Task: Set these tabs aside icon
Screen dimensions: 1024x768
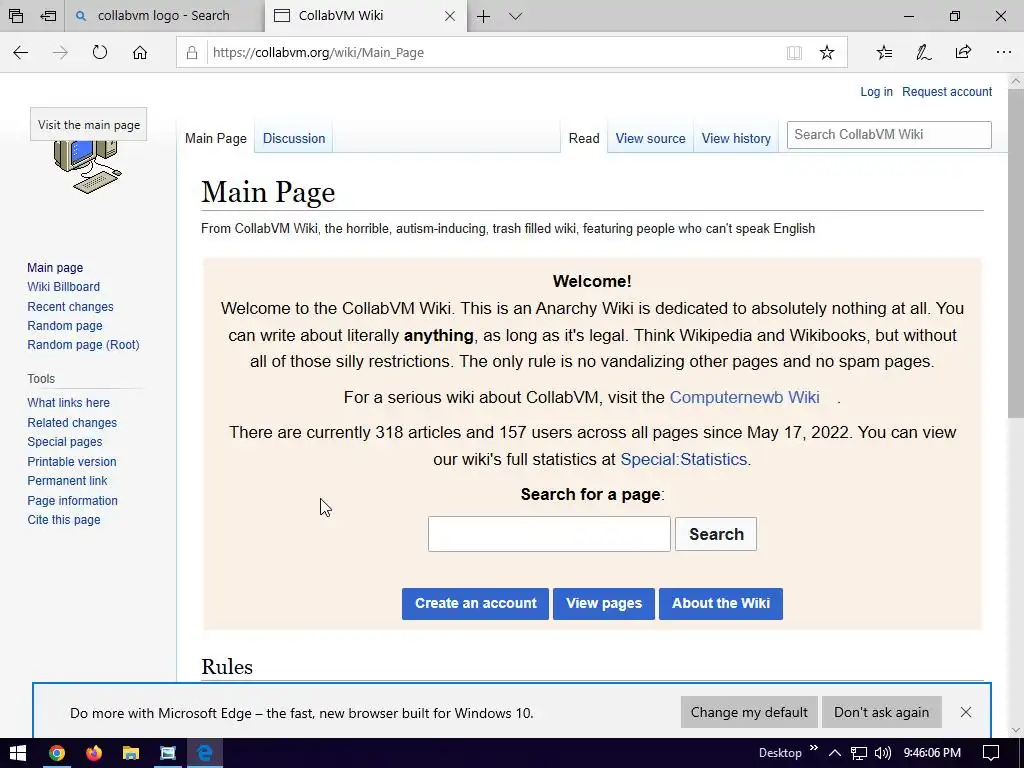Action: pyautogui.click(x=48, y=16)
